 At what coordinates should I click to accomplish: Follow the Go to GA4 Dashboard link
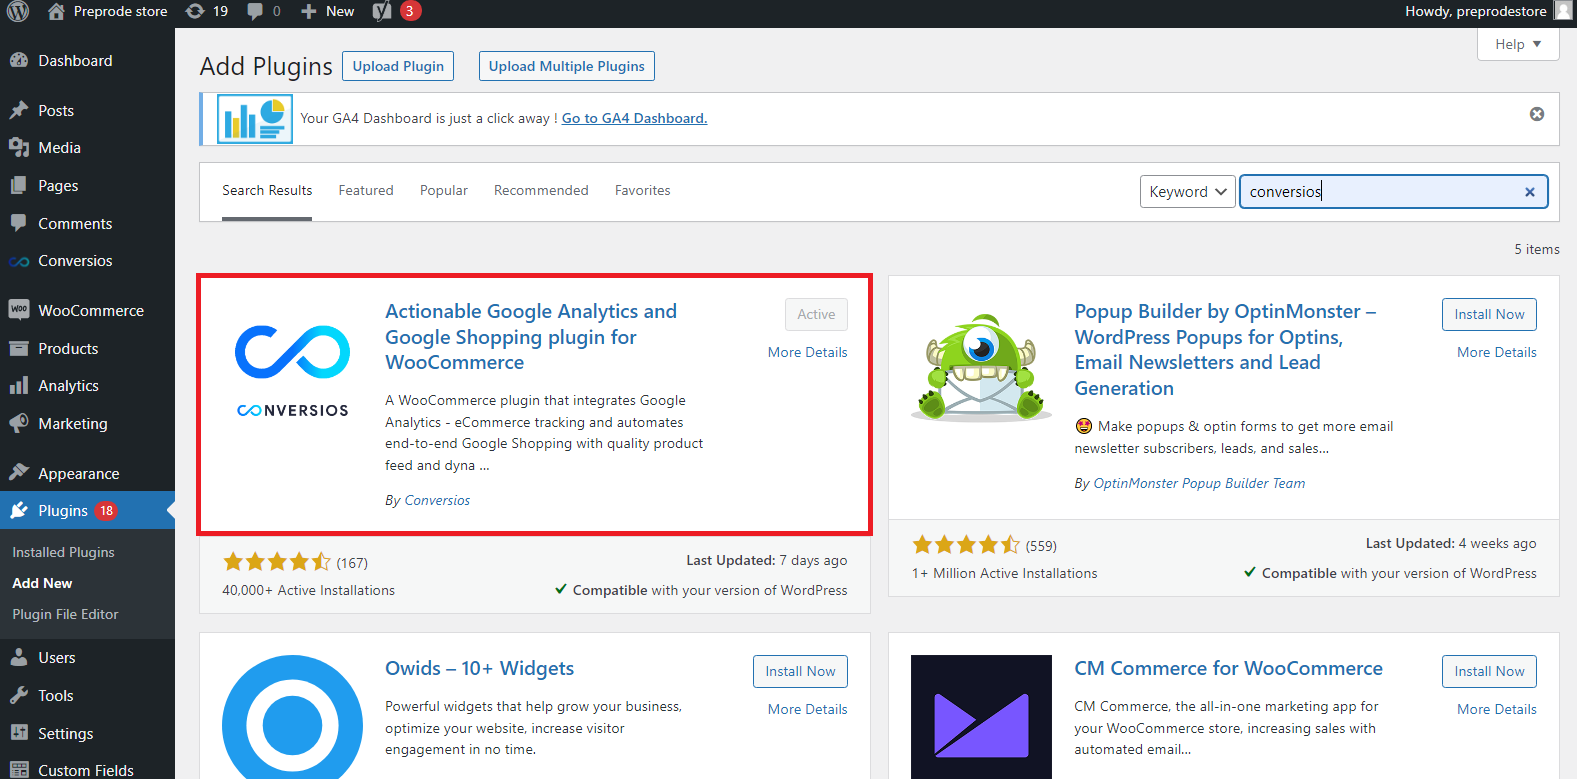pyautogui.click(x=634, y=118)
